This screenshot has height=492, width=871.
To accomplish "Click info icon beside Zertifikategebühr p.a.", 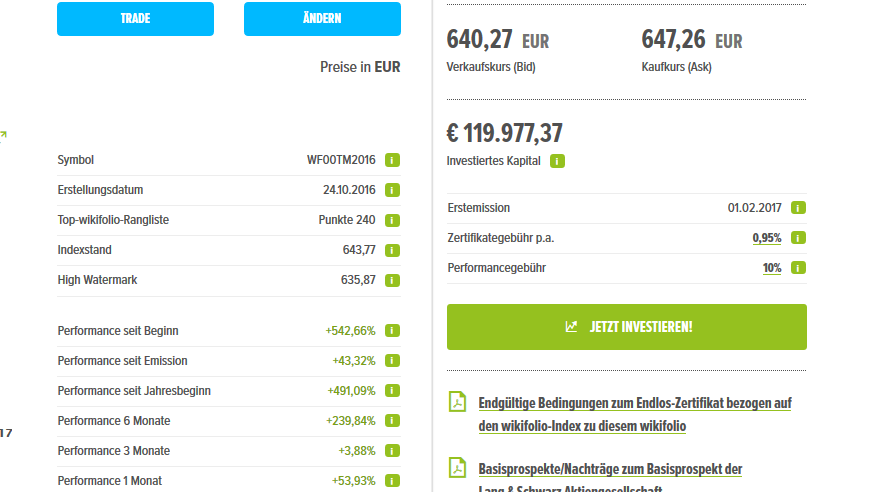I will (x=798, y=238).
